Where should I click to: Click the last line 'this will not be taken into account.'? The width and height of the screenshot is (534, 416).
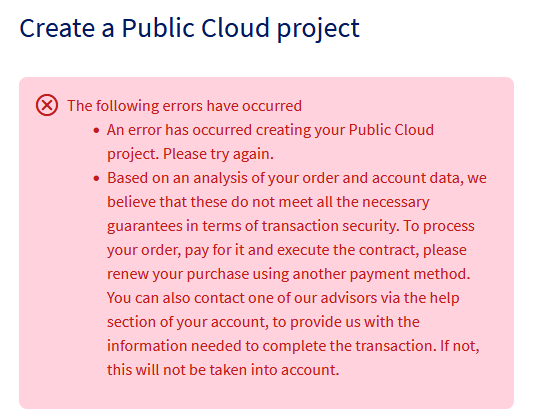point(223,370)
